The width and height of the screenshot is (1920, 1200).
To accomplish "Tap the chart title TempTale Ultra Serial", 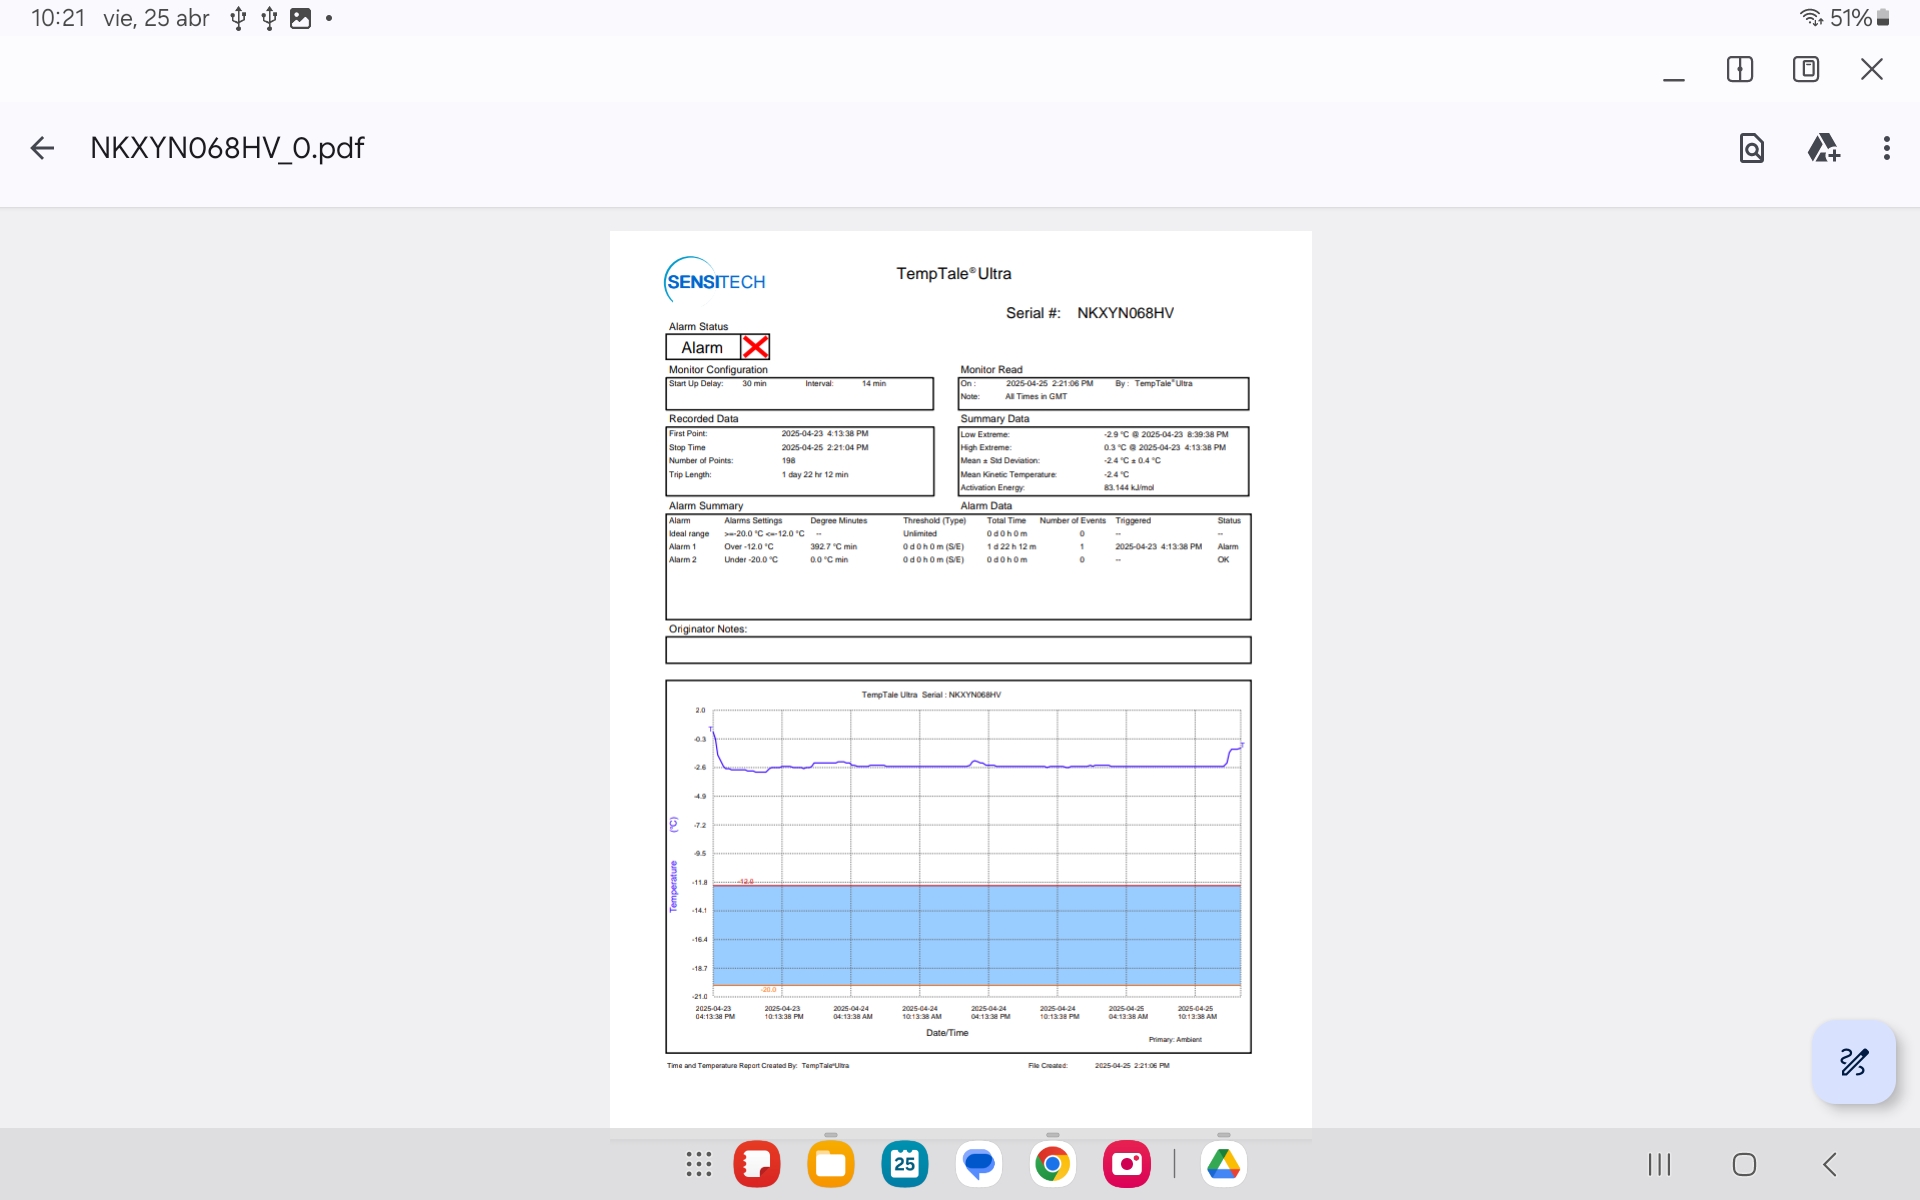I will 931,695.
